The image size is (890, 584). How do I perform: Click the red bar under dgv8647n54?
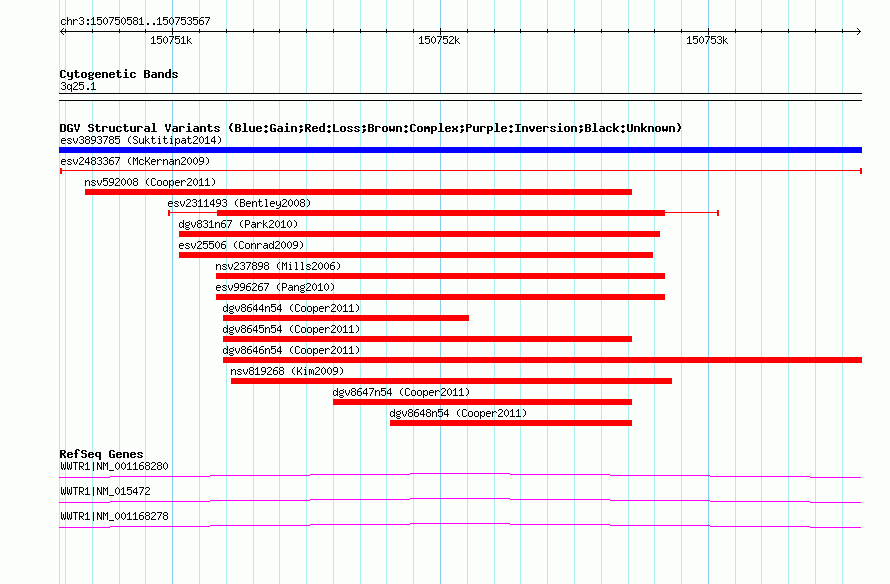coord(482,402)
